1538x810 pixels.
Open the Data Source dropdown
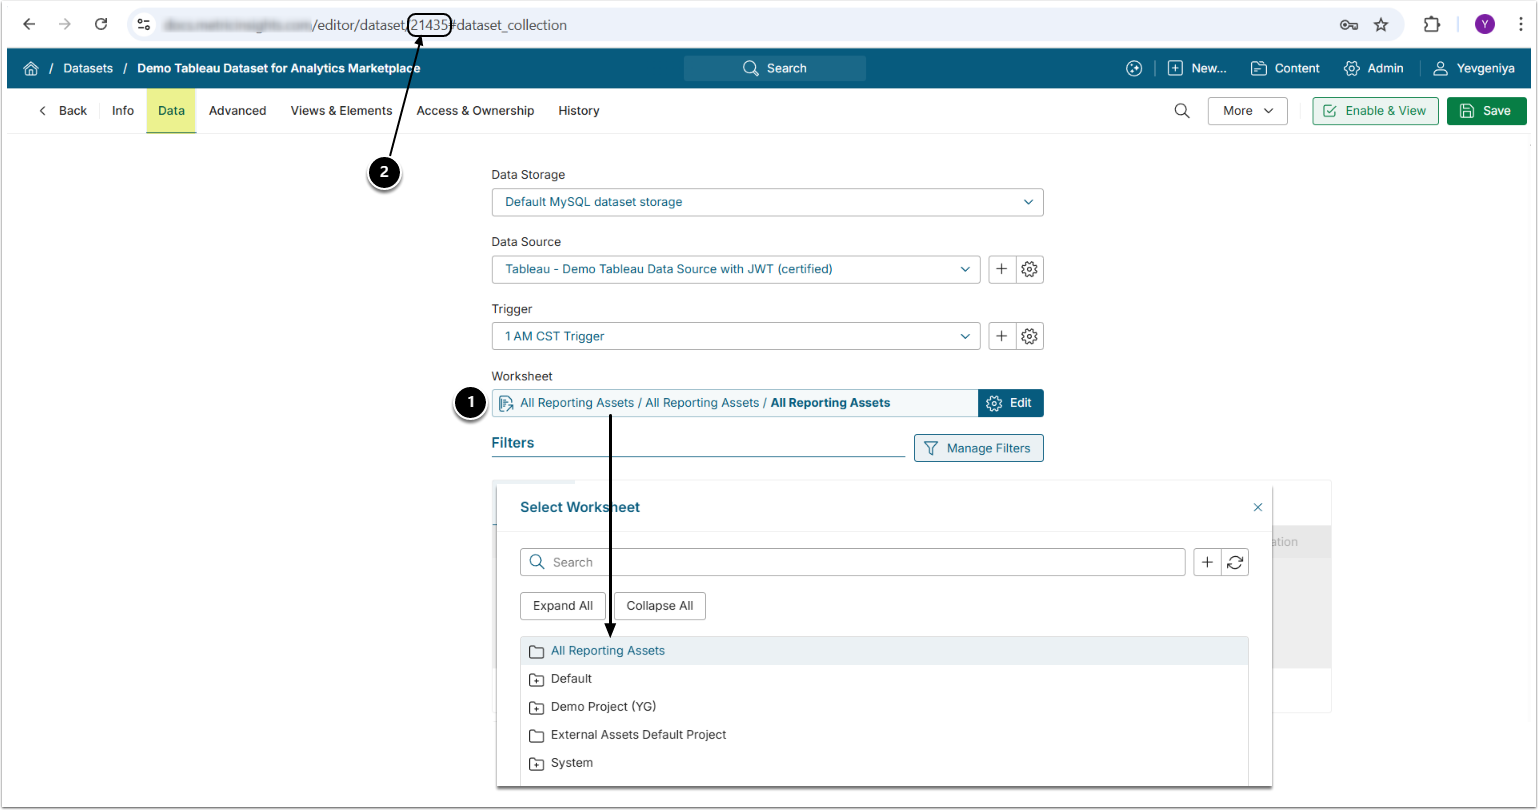coord(736,269)
